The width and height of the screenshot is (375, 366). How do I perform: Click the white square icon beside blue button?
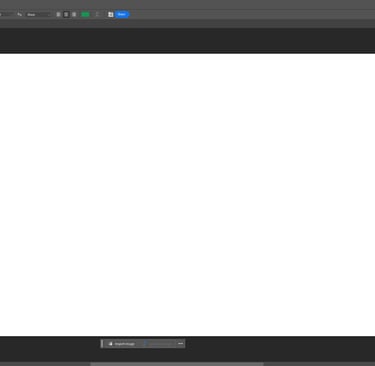point(111,14)
